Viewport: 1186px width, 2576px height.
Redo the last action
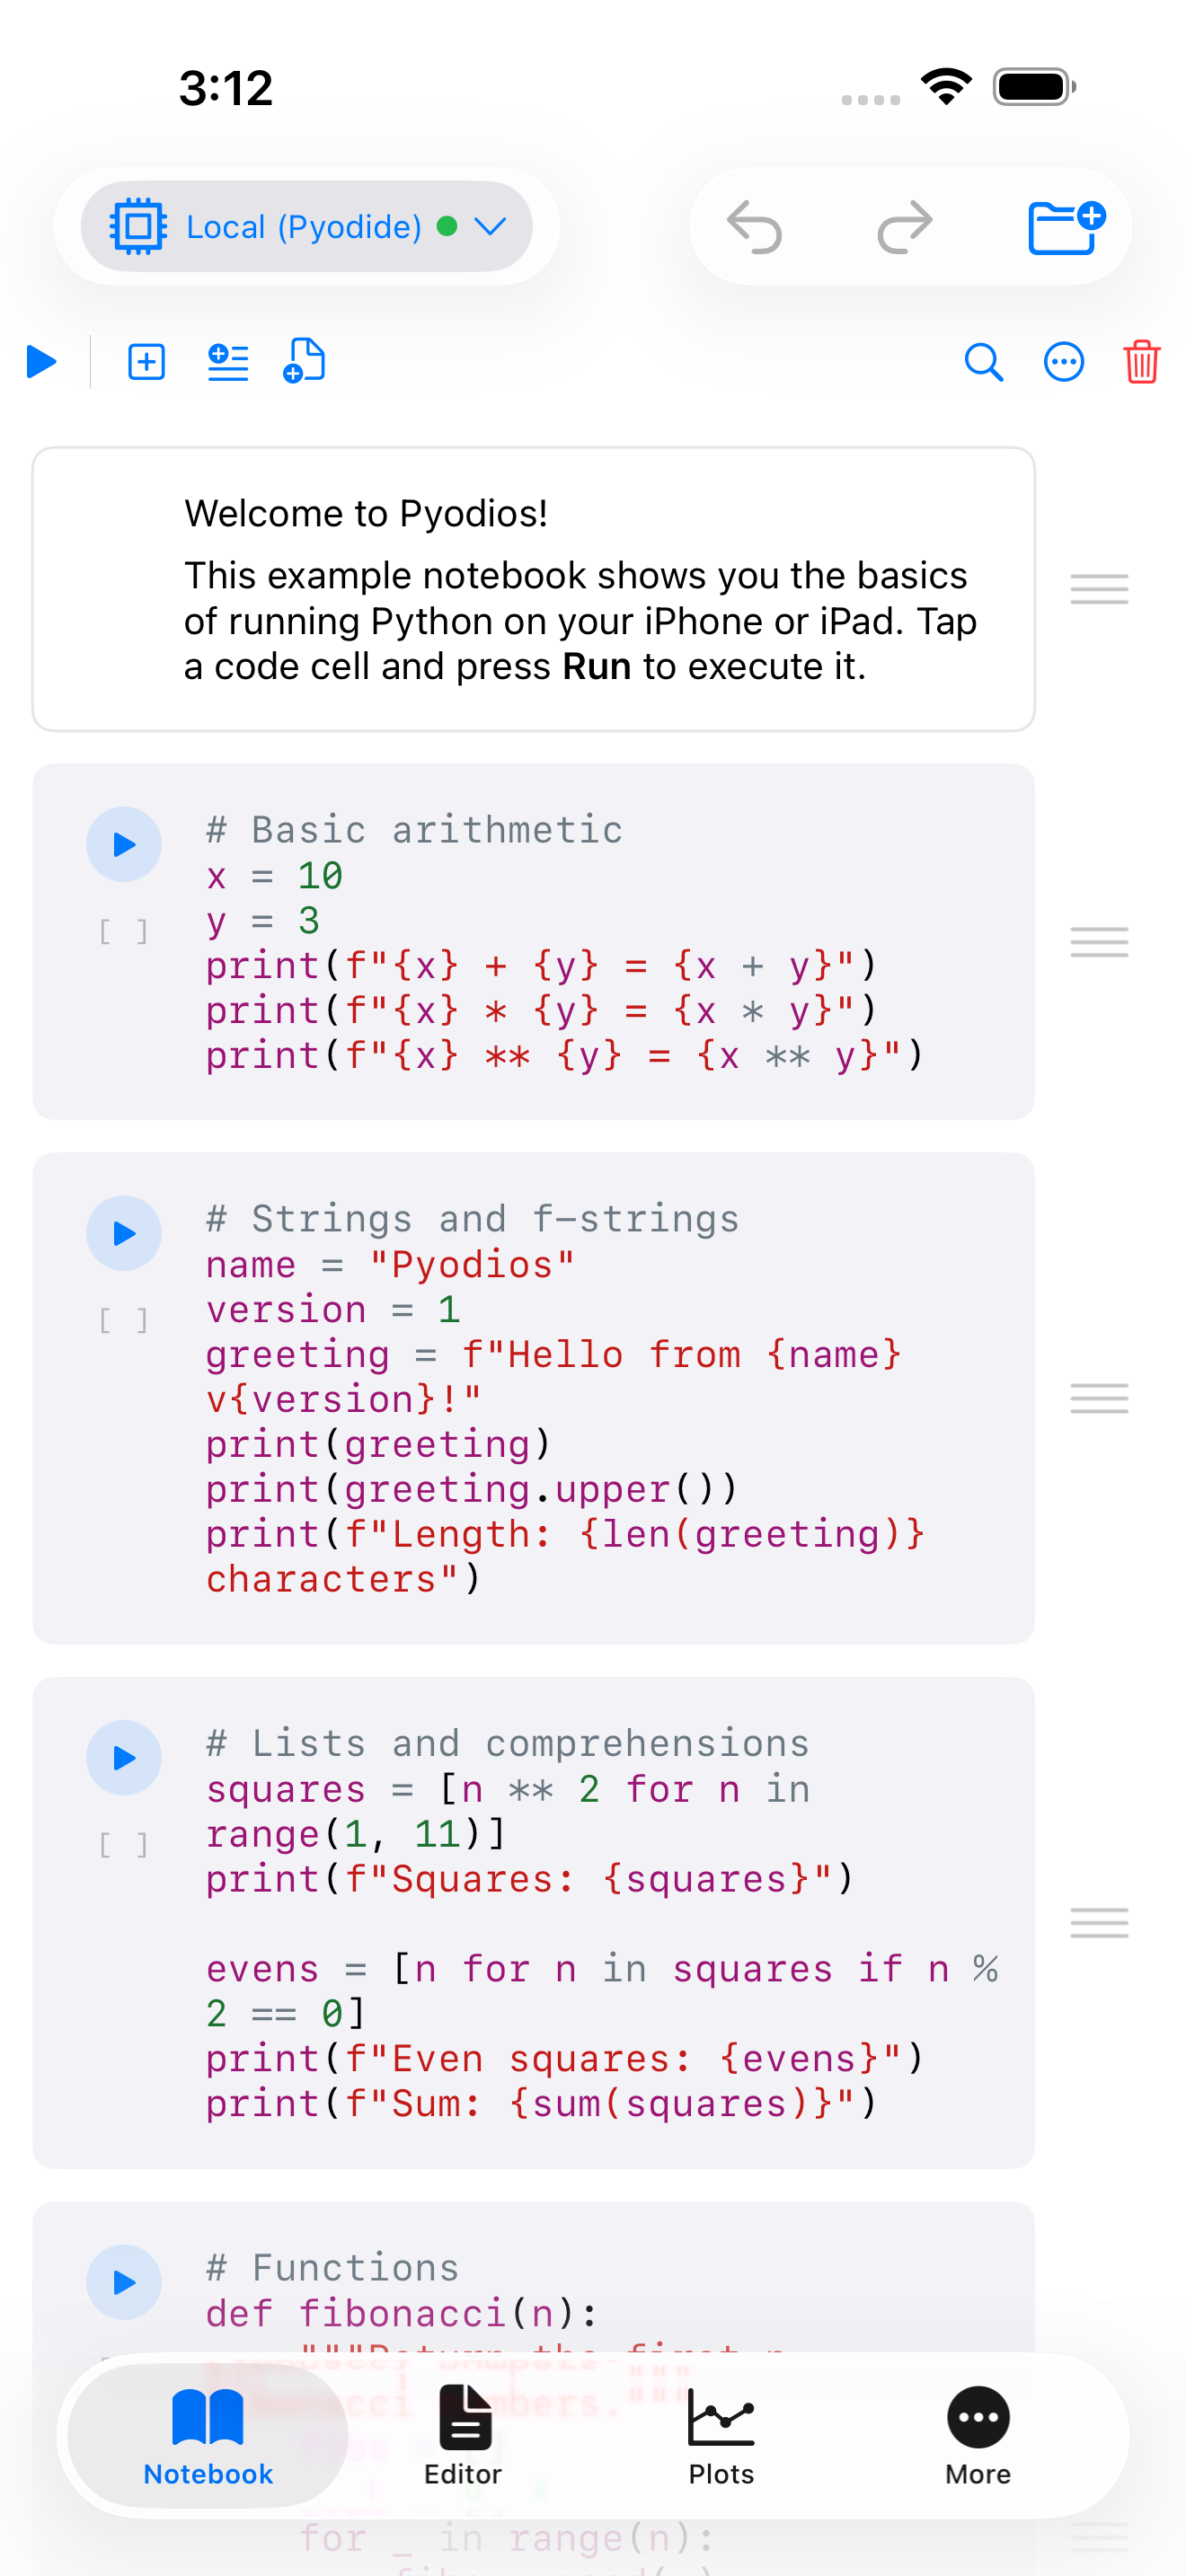tap(905, 227)
